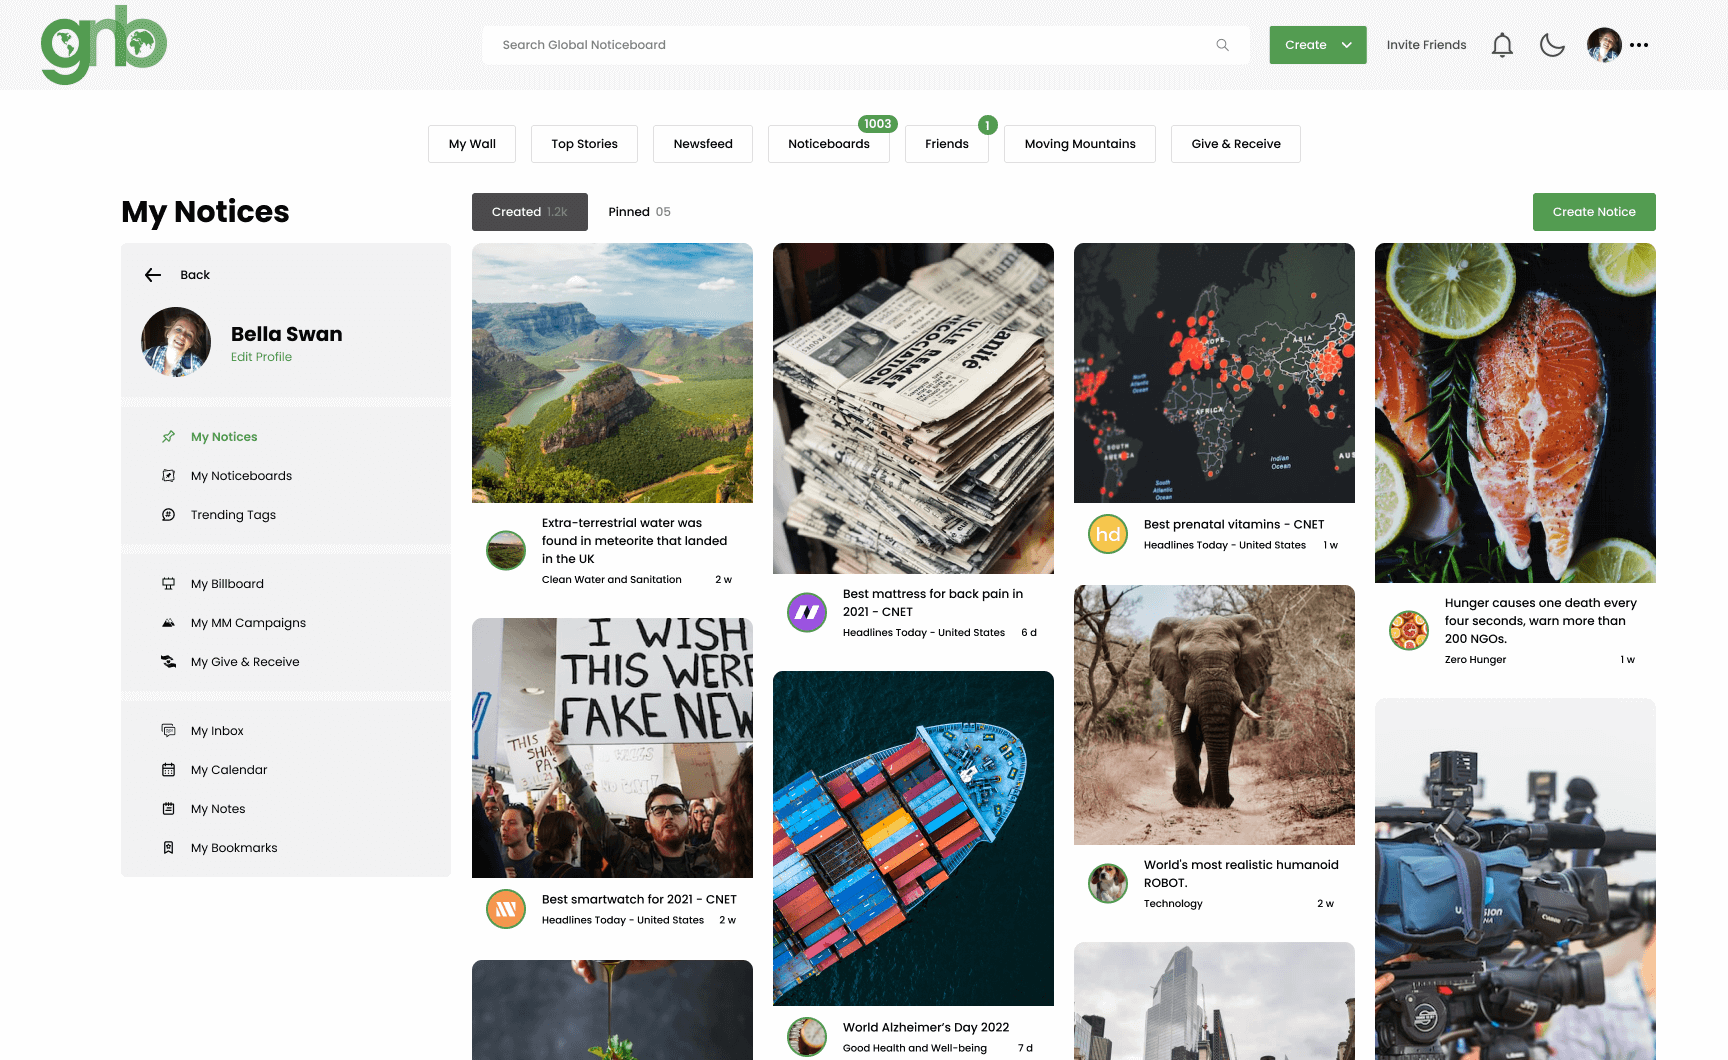Open the notifications bell
The image size is (1728, 1060).
(1501, 45)
